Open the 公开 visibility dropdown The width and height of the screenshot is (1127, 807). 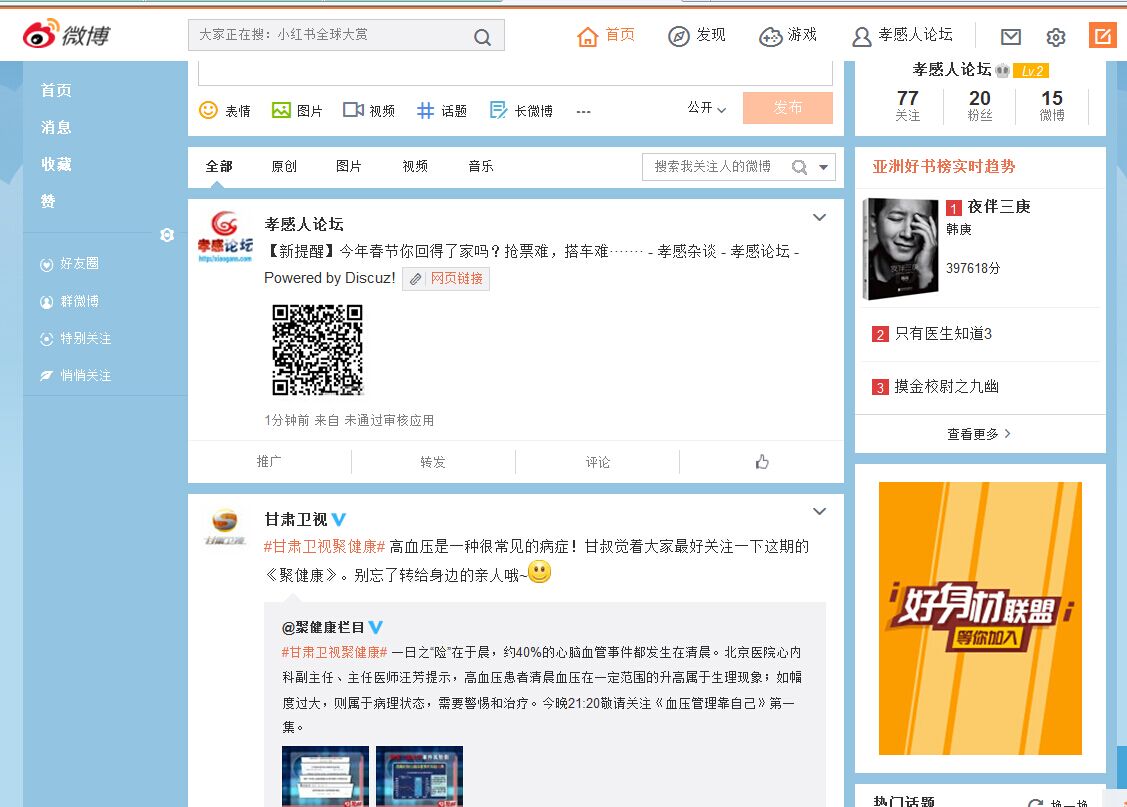tap(707, 108)
